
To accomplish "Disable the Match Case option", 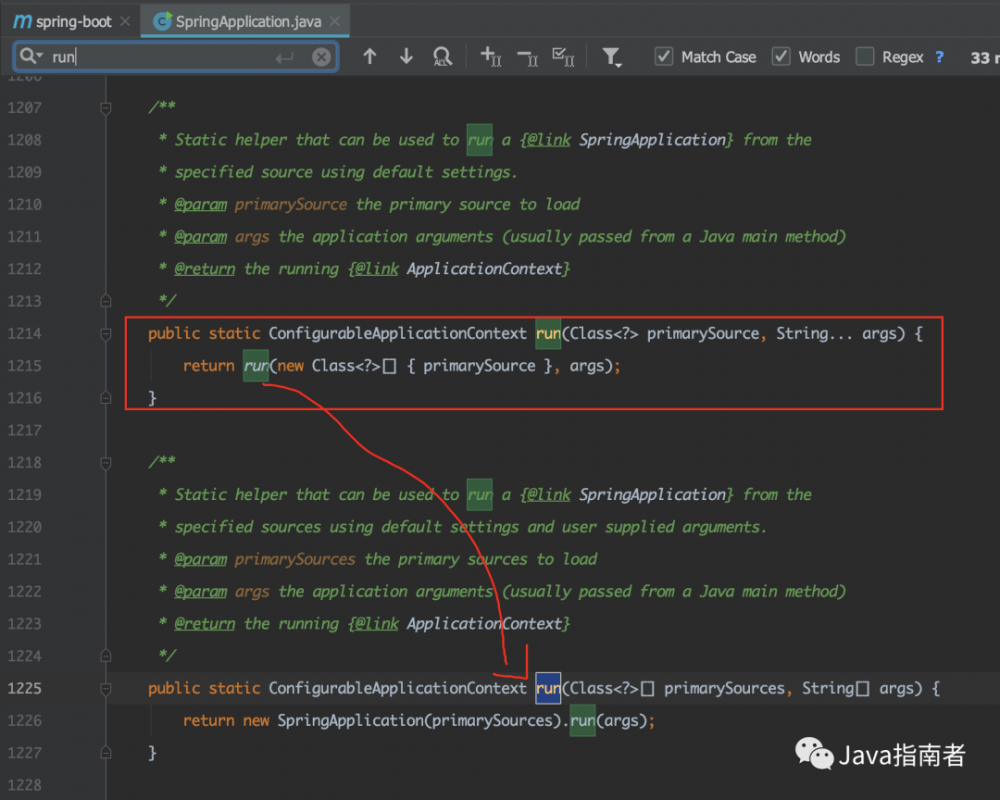I will point(663,57).
